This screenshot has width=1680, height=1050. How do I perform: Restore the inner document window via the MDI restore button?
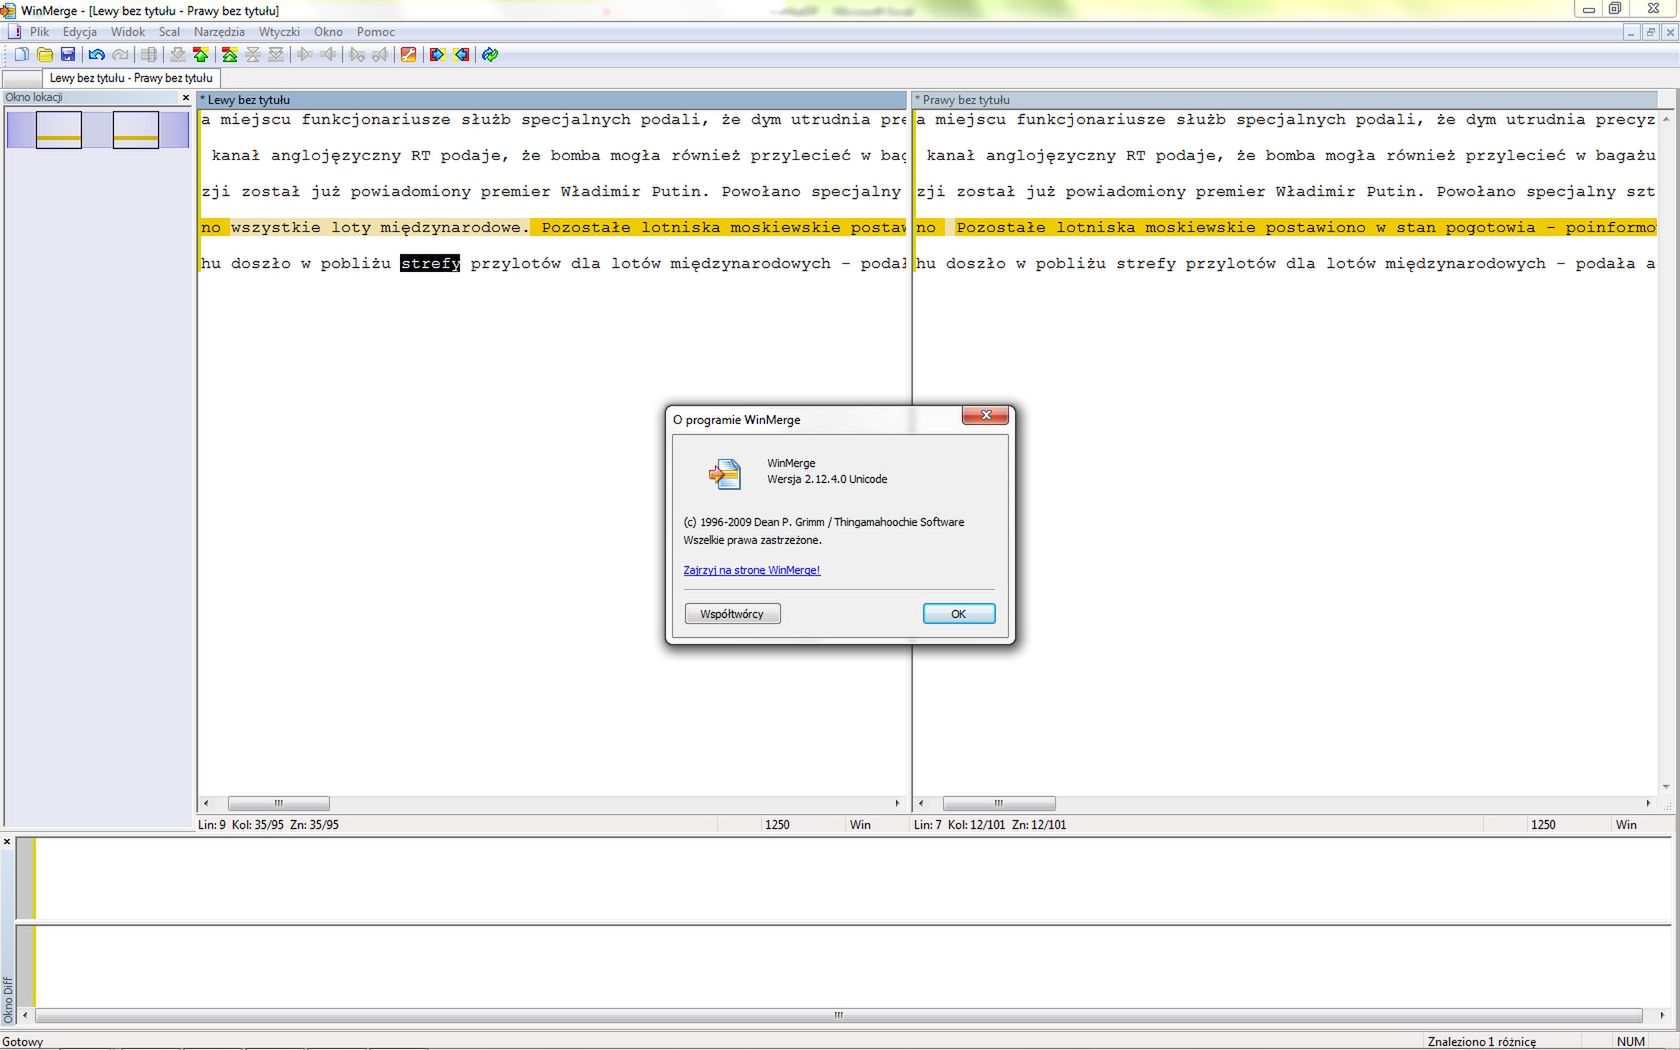[1651, 32]
